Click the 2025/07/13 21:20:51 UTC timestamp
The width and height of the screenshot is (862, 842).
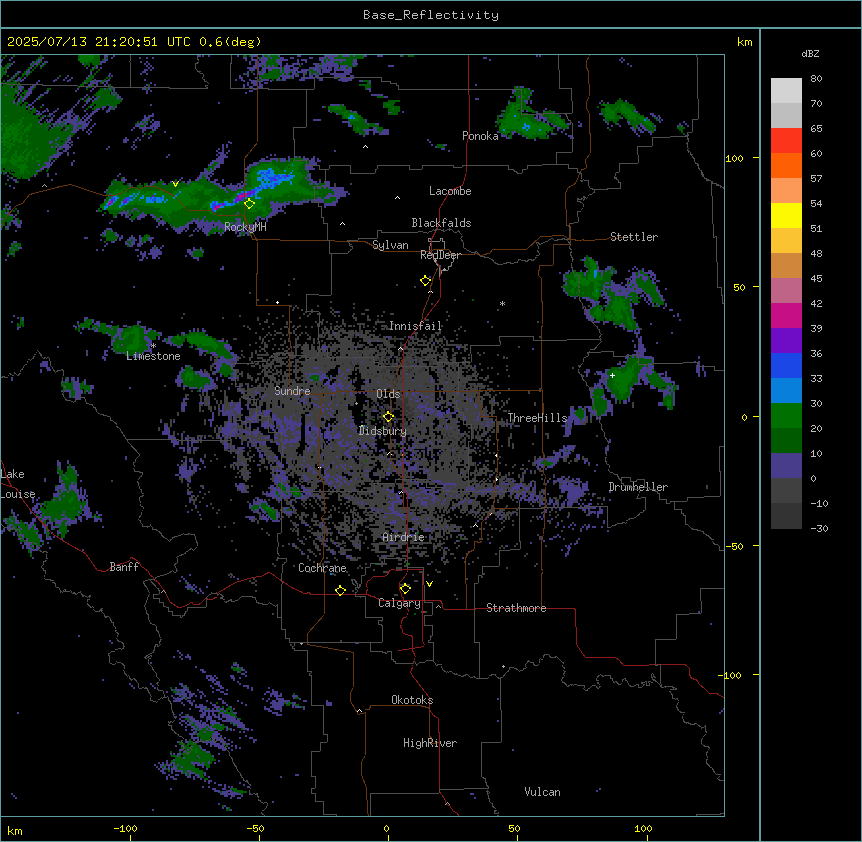click(99, 42)
